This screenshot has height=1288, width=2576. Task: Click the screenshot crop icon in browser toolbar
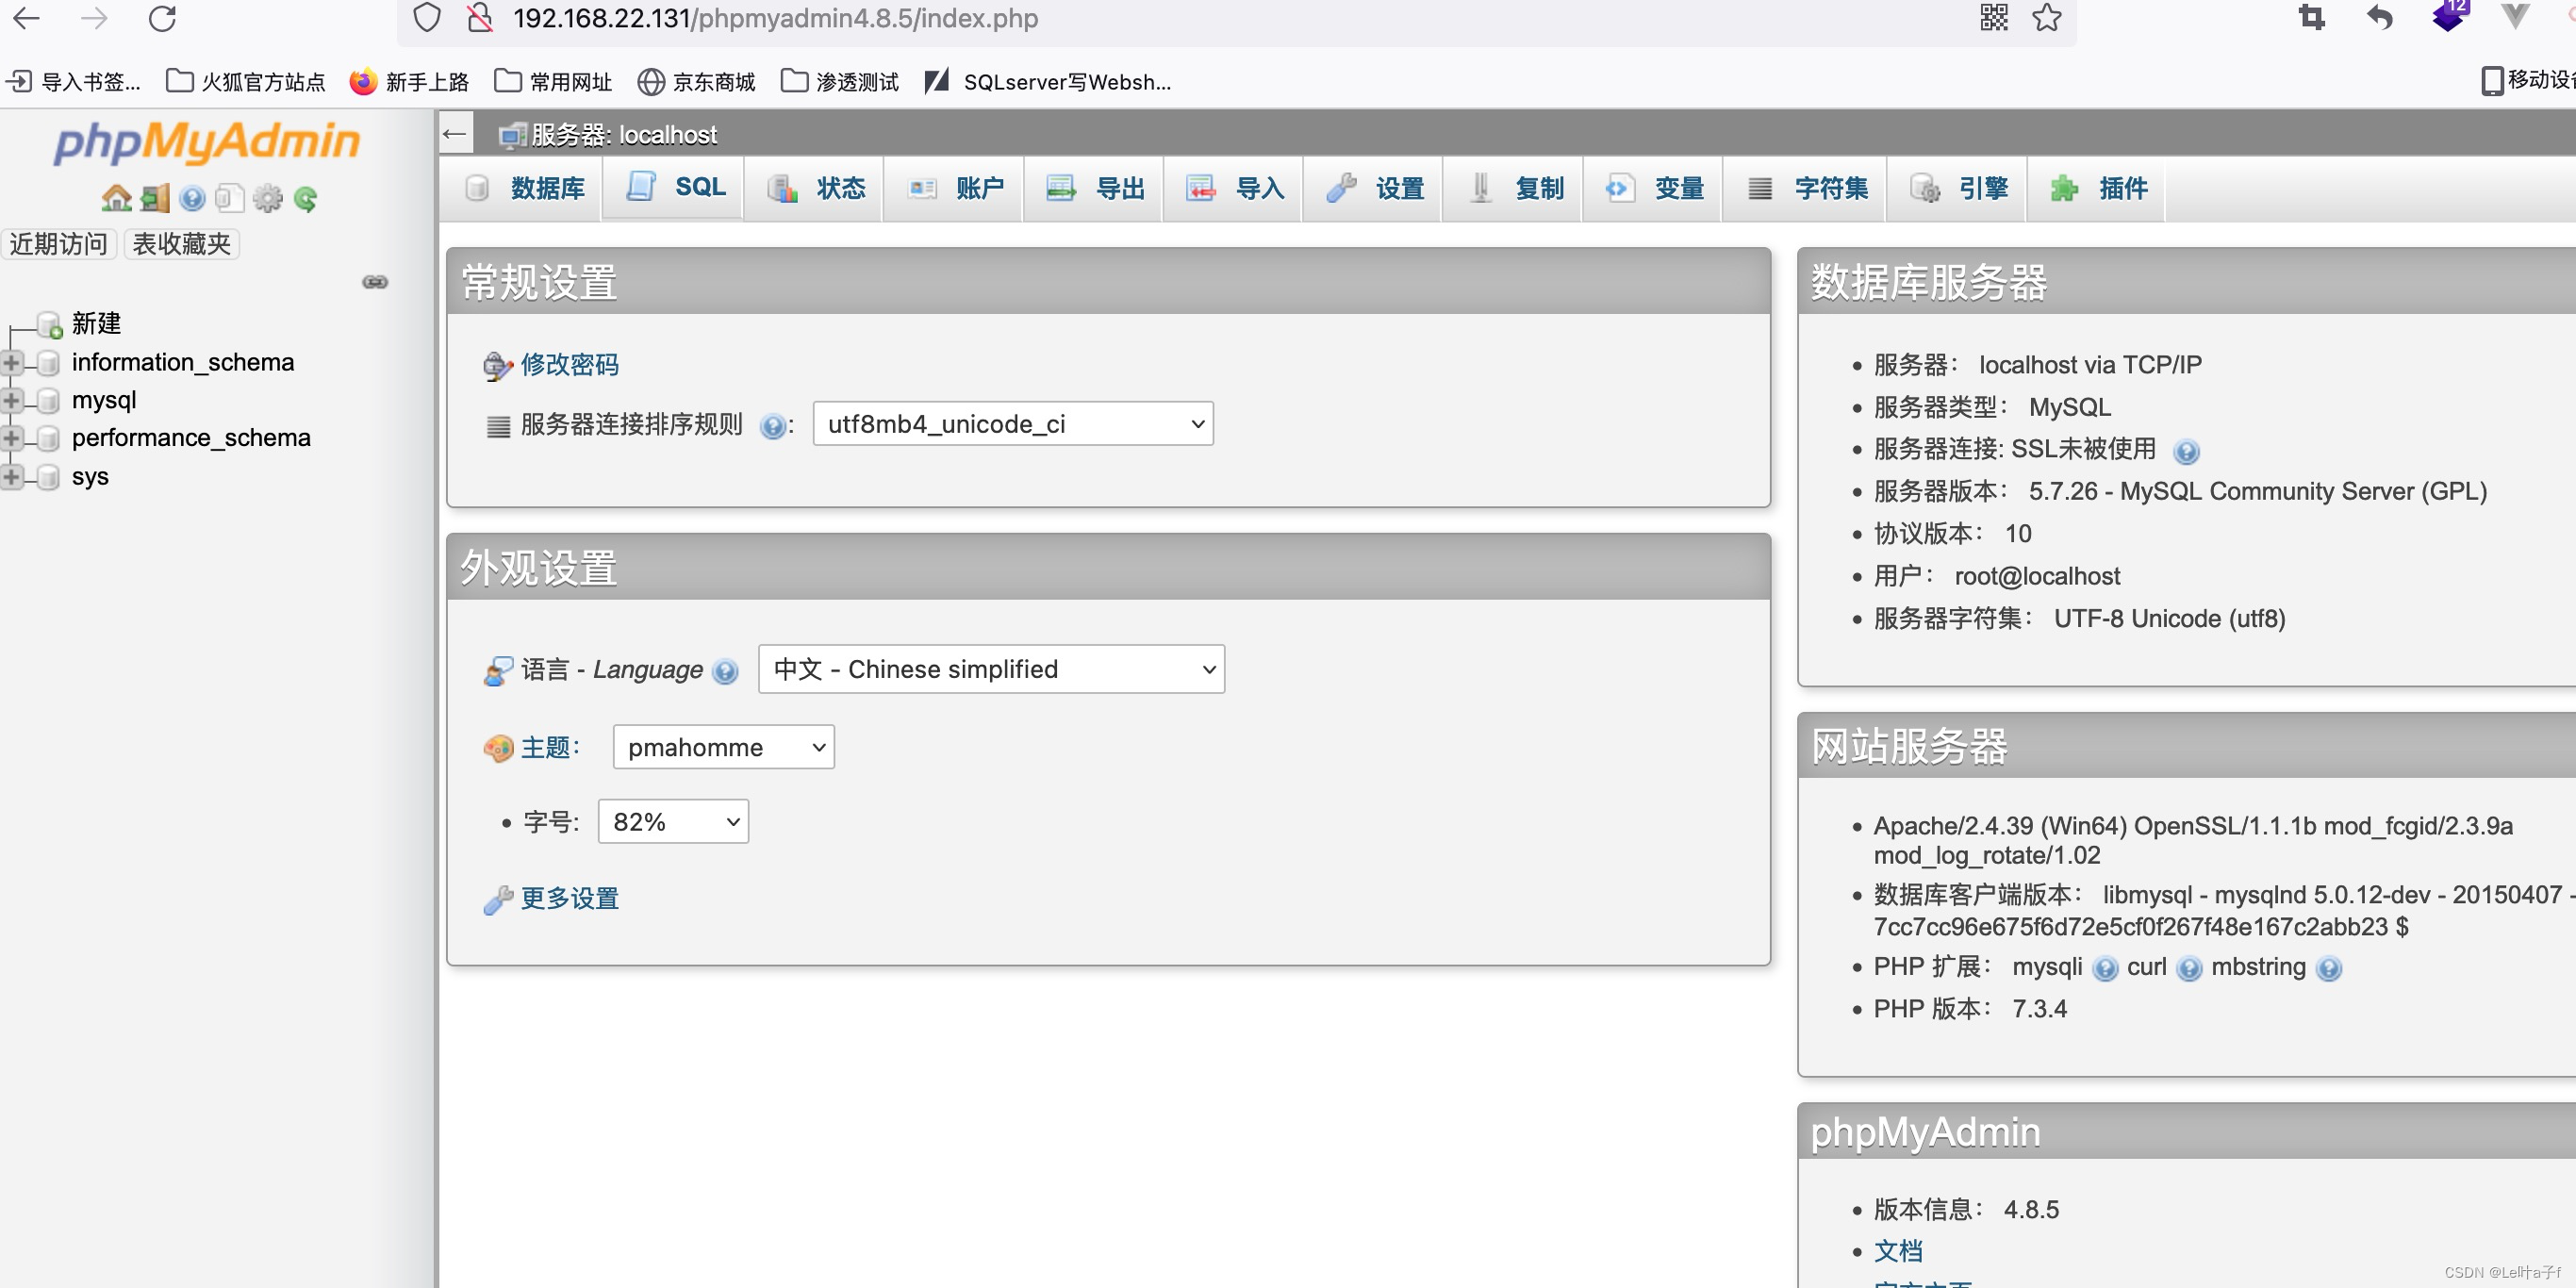click(2311, 17)
